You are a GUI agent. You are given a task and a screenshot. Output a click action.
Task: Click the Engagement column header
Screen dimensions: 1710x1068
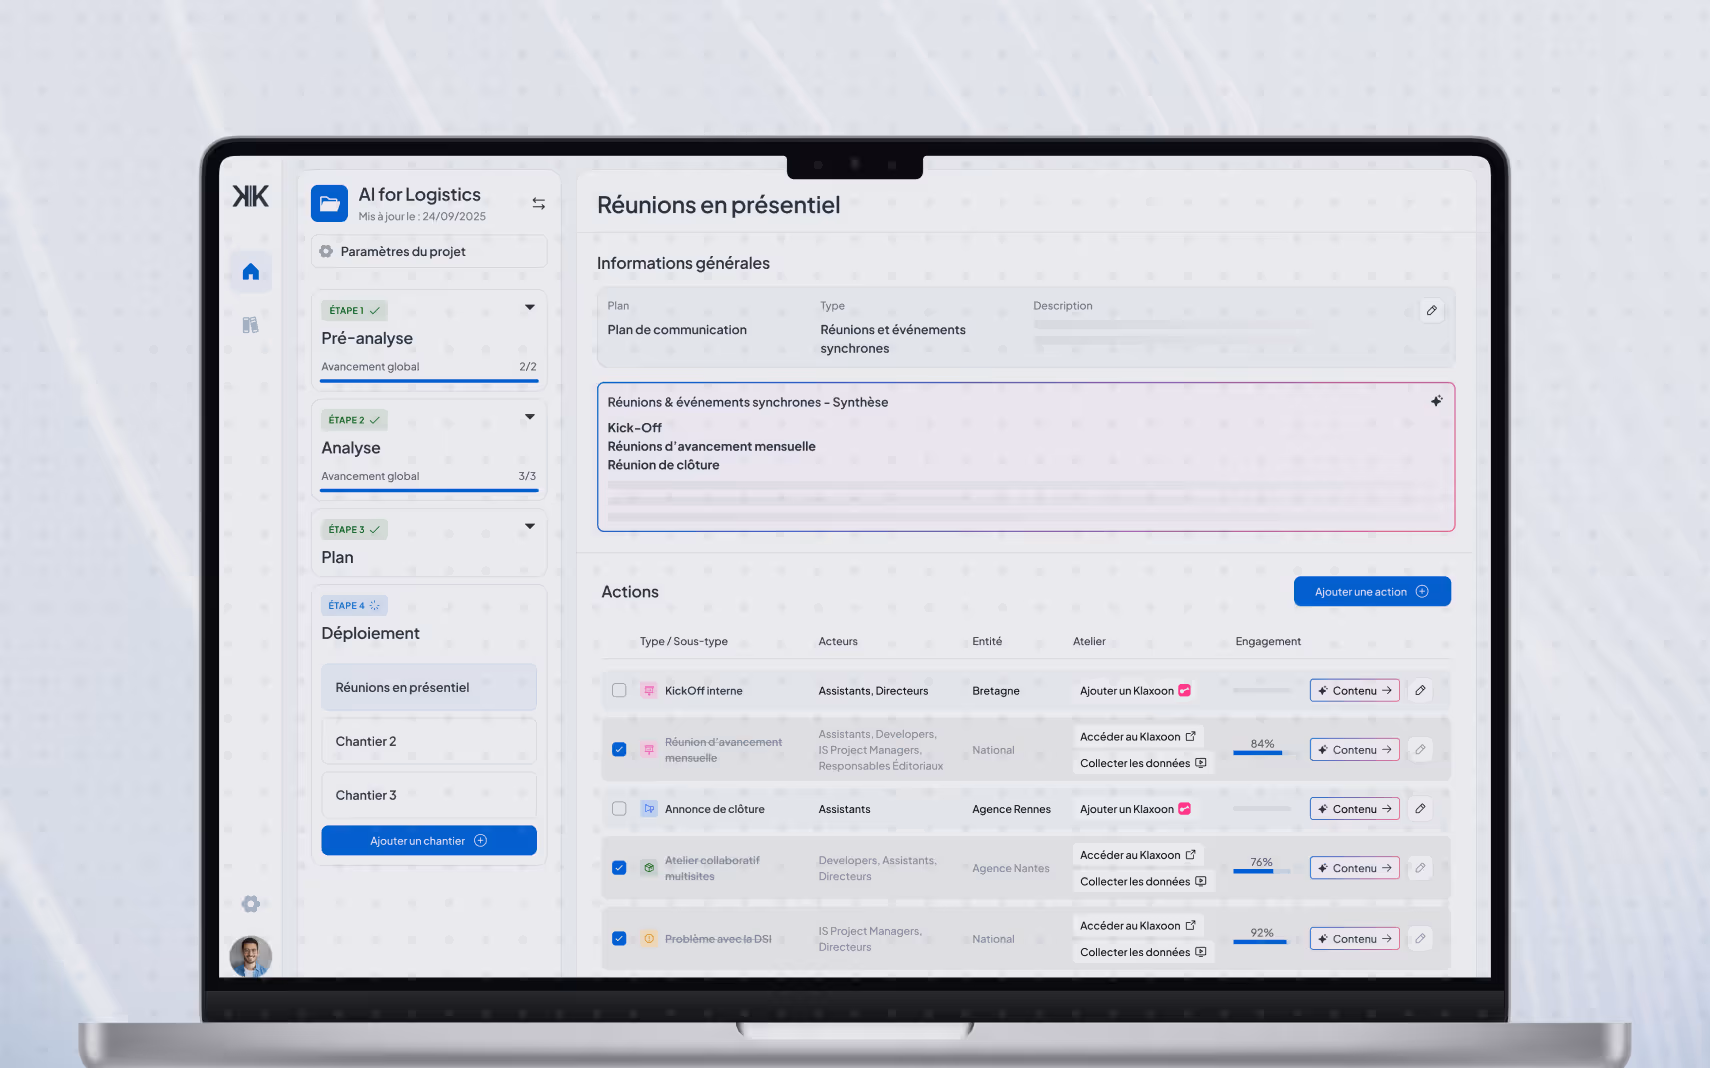tap(1268, 642)
